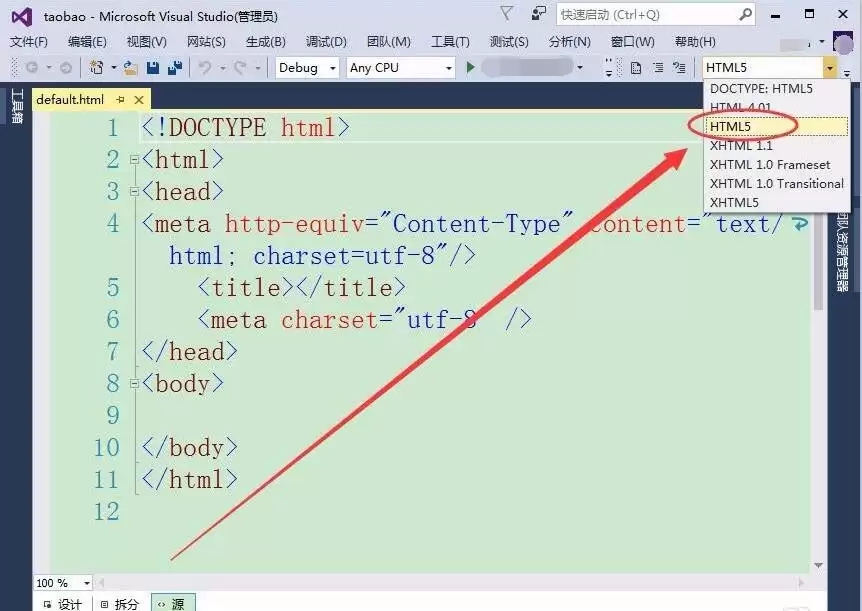Click the Save icon in the toolbar
The height and width of the screenshot is (611, 862).
pos(153,67)
